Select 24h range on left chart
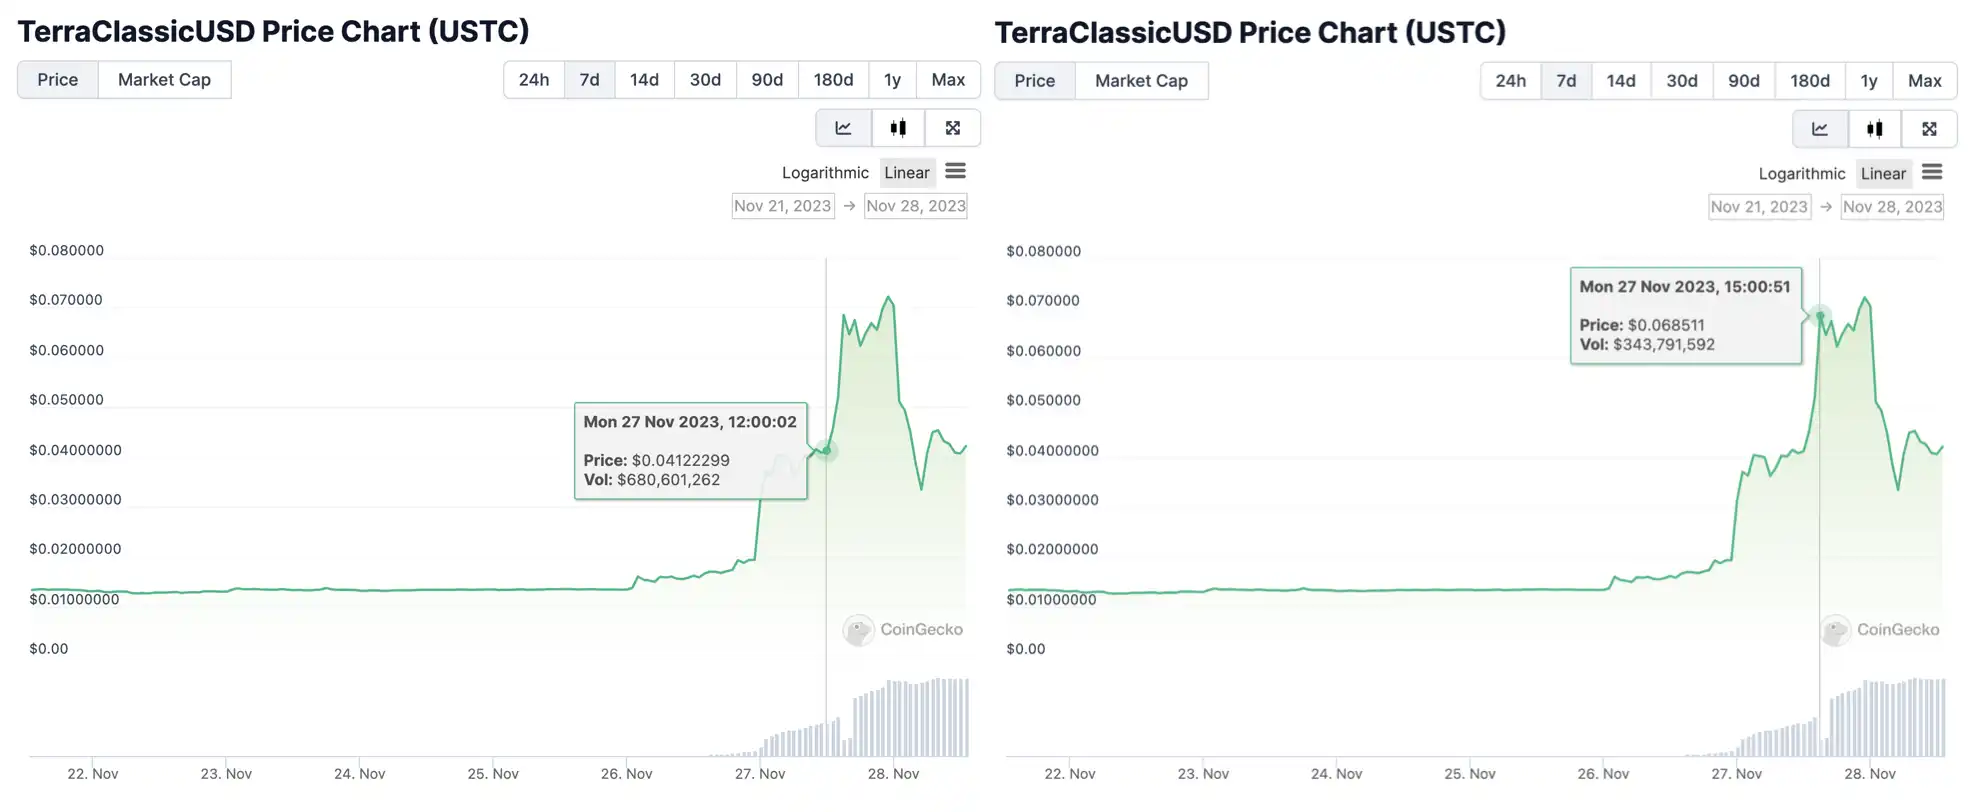The height and width of the screenshot is (812, 1970). click(x=534, y=80)
